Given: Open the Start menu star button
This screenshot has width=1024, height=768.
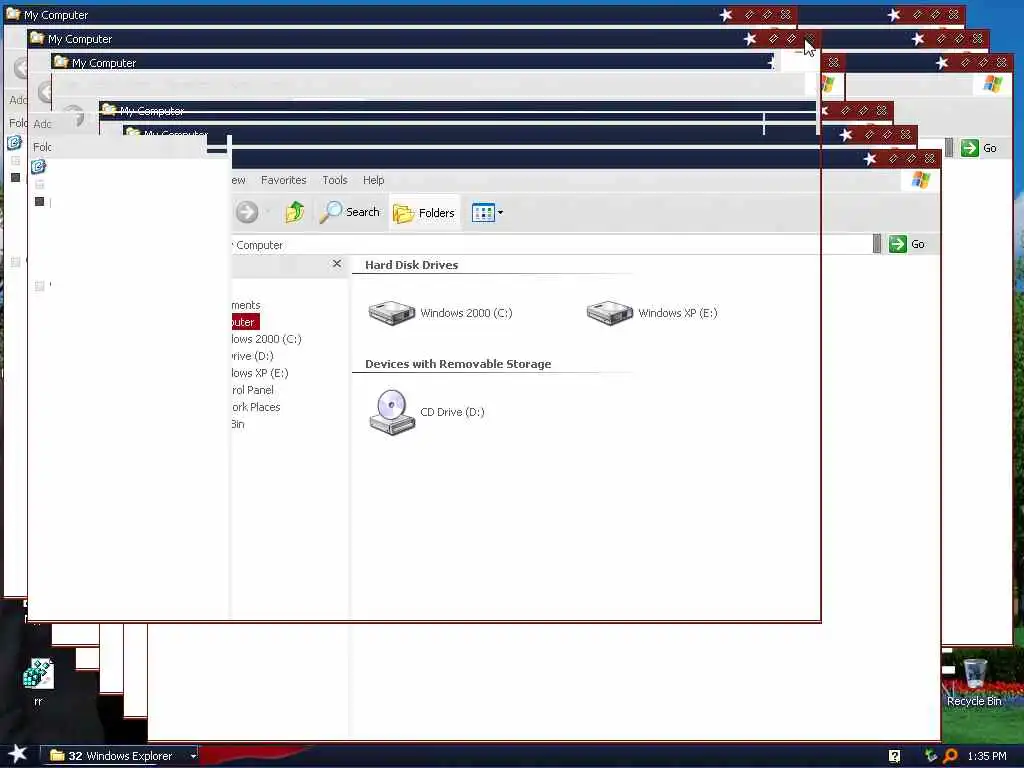Looking at the screenshot, I should tap(17, 754).
